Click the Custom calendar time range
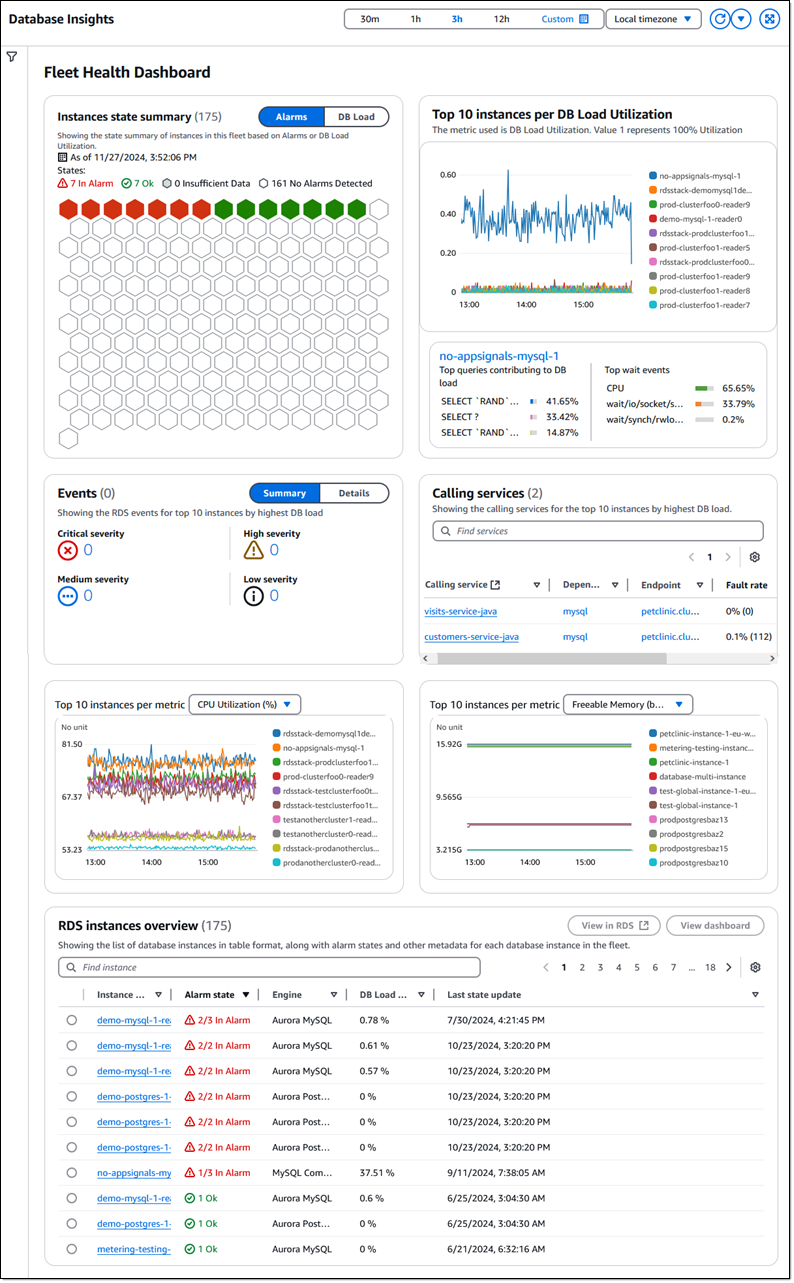Image resolution: width=794 pixels, height=1283 pixels. coord(565,19)
